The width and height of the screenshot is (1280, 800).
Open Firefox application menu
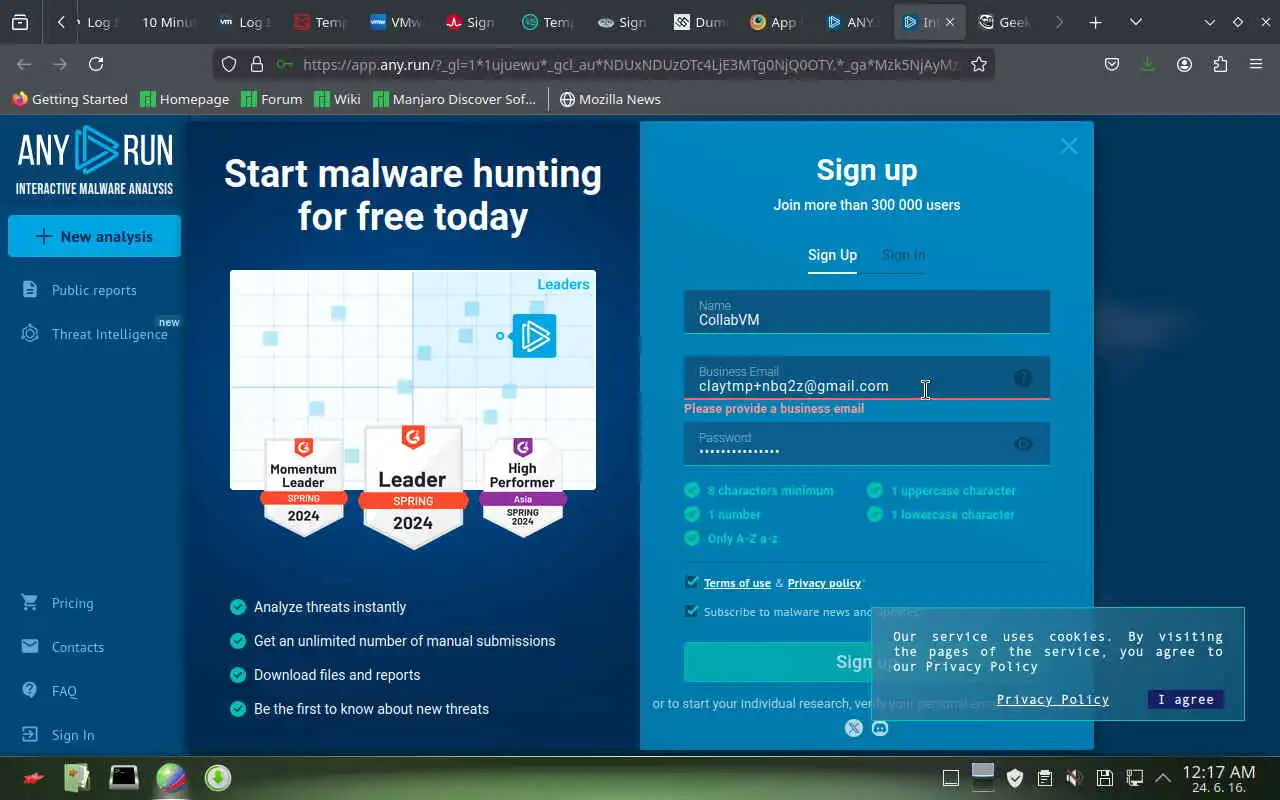(x=1256, y=64)
